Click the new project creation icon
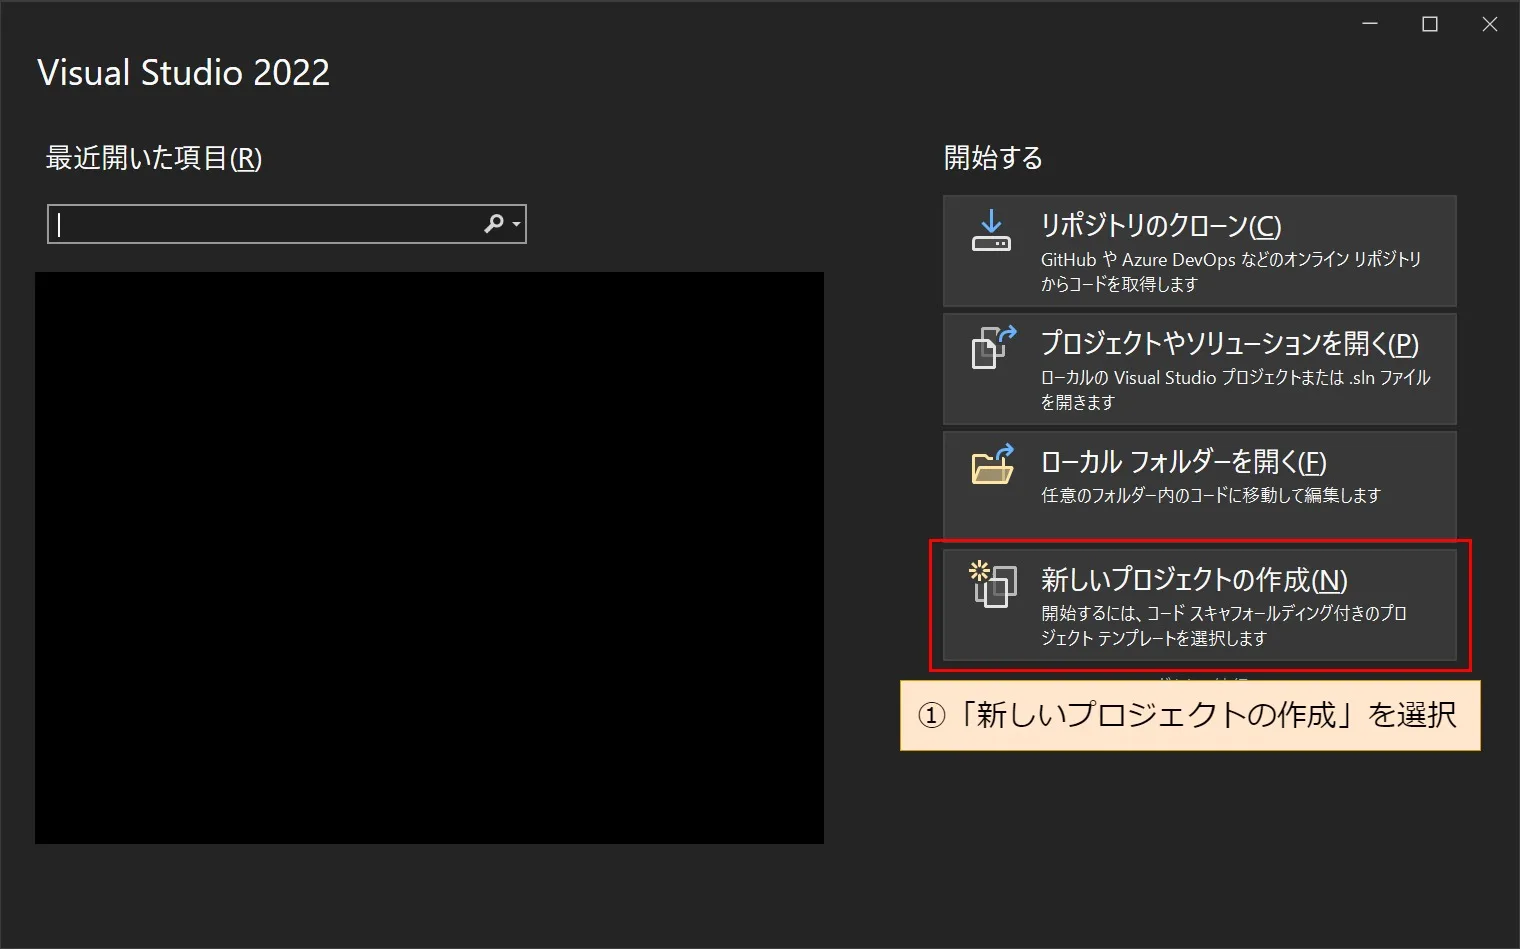This screenshot has height=950, width=1521. coord(993,585)
